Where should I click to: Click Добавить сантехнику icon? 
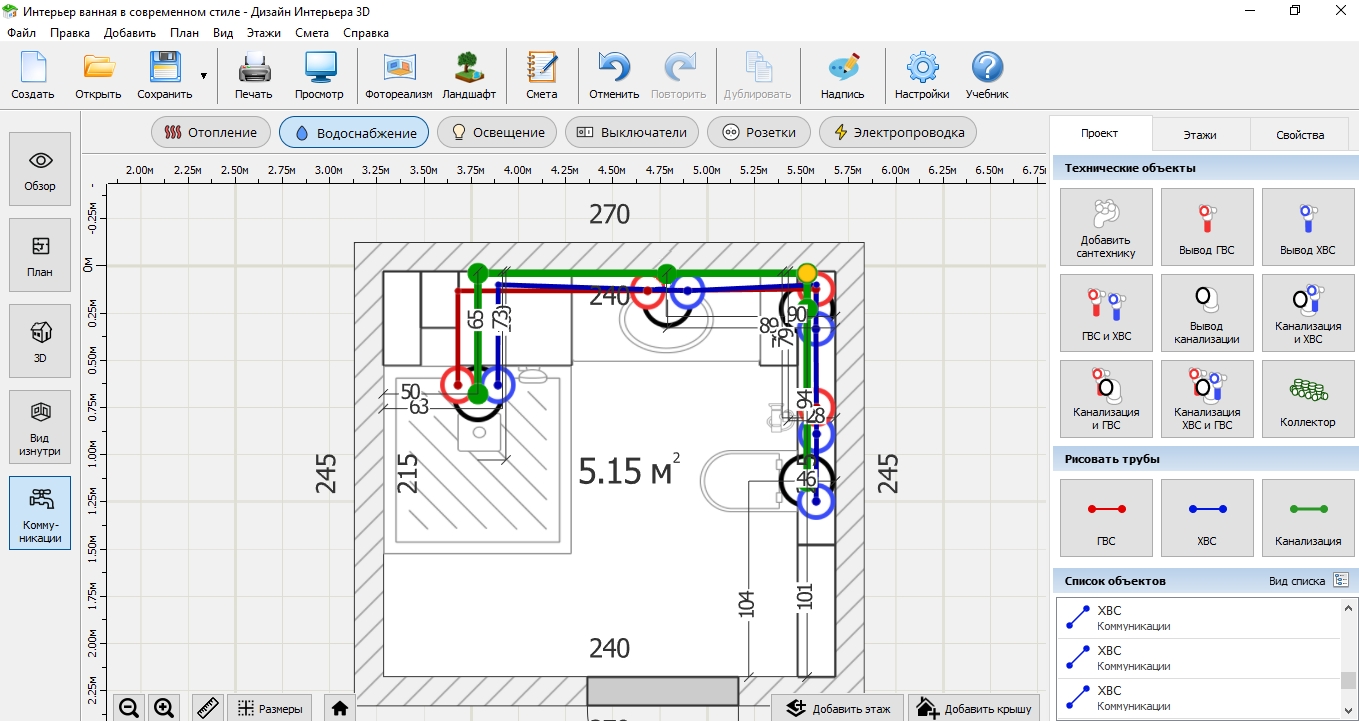click(1105, 226)
